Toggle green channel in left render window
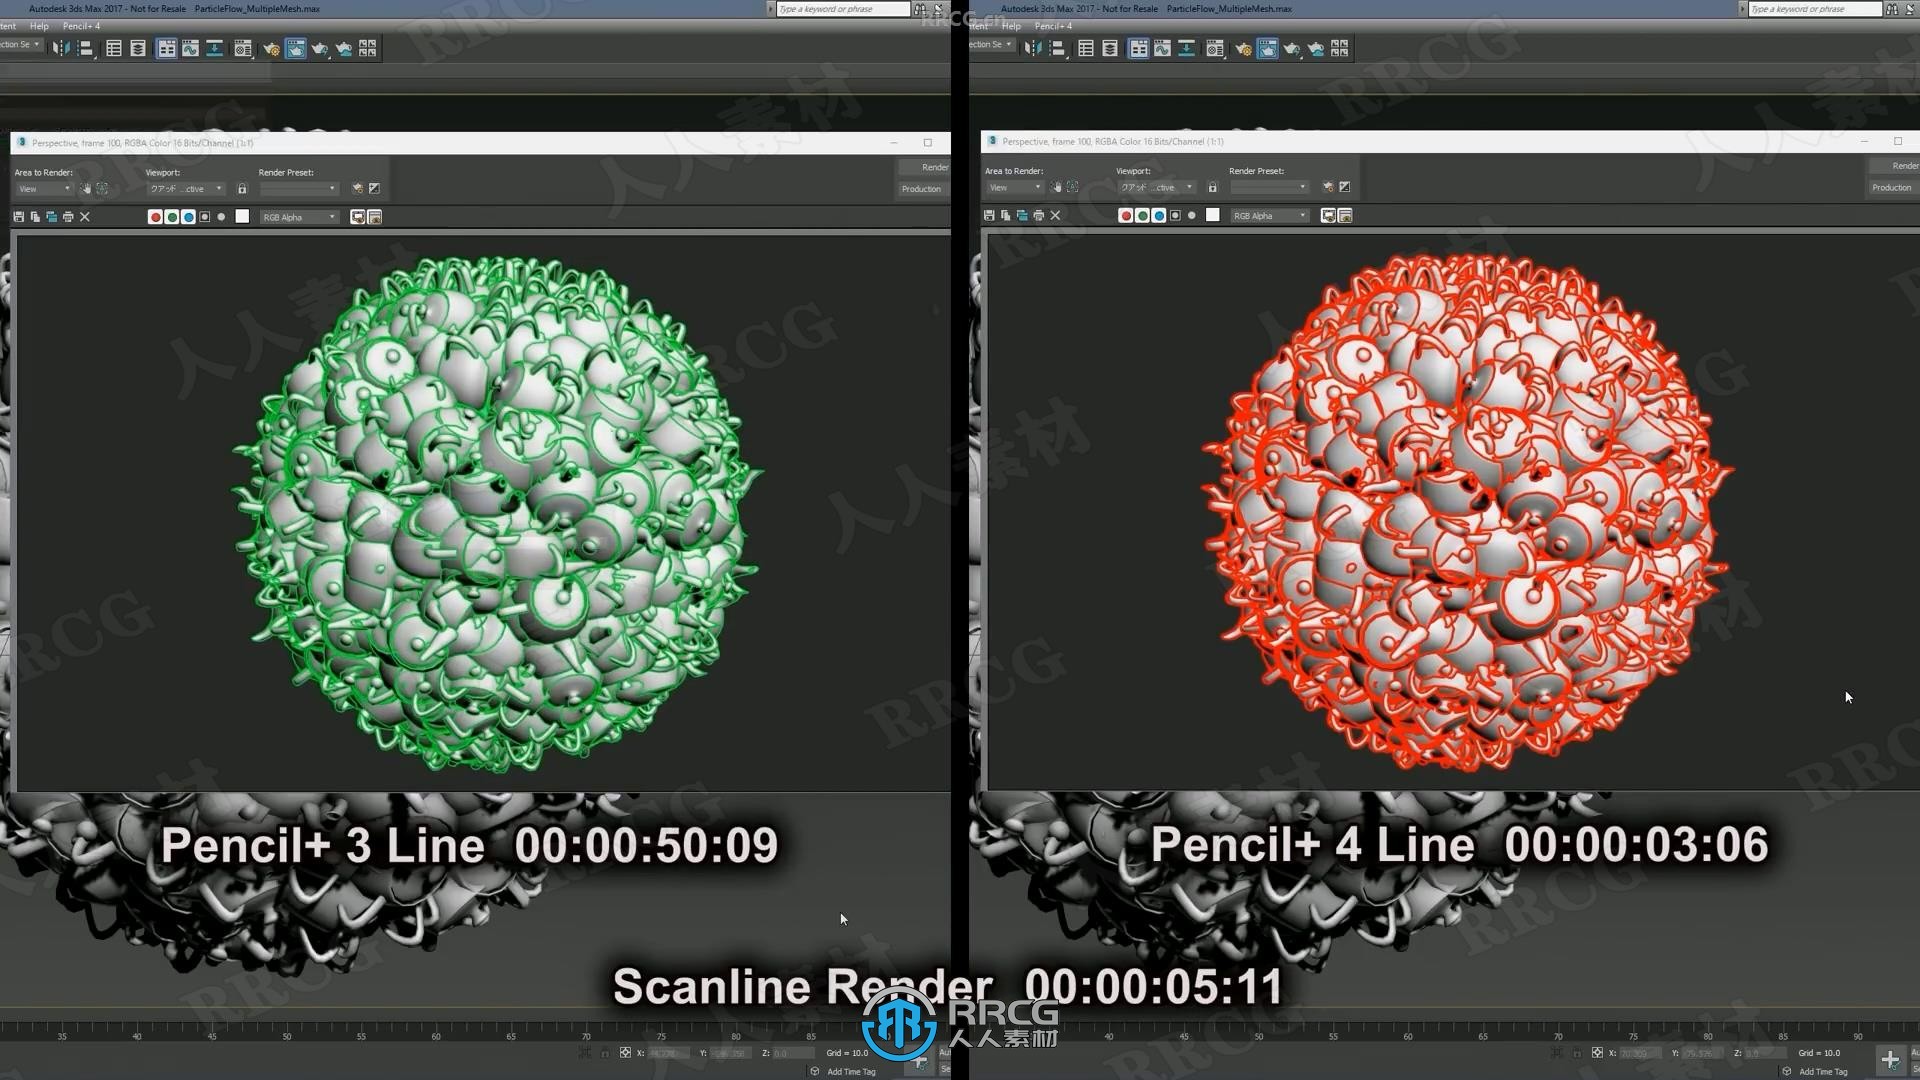Screen dimensions: 1920x1080 172,217
